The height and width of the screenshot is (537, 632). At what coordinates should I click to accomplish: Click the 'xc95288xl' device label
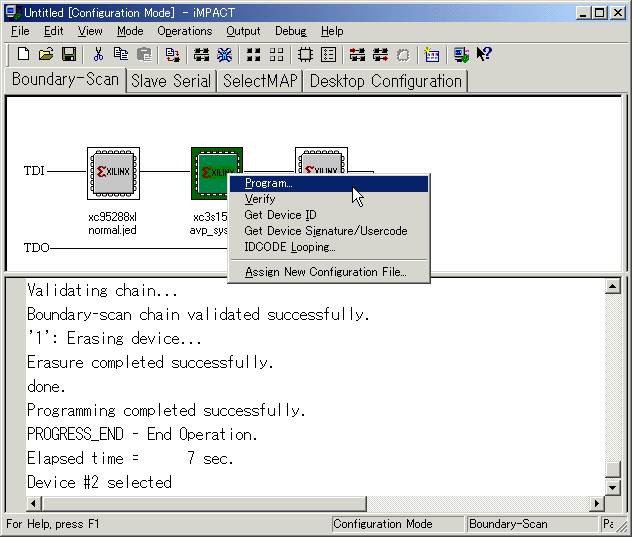click(112, 217)
